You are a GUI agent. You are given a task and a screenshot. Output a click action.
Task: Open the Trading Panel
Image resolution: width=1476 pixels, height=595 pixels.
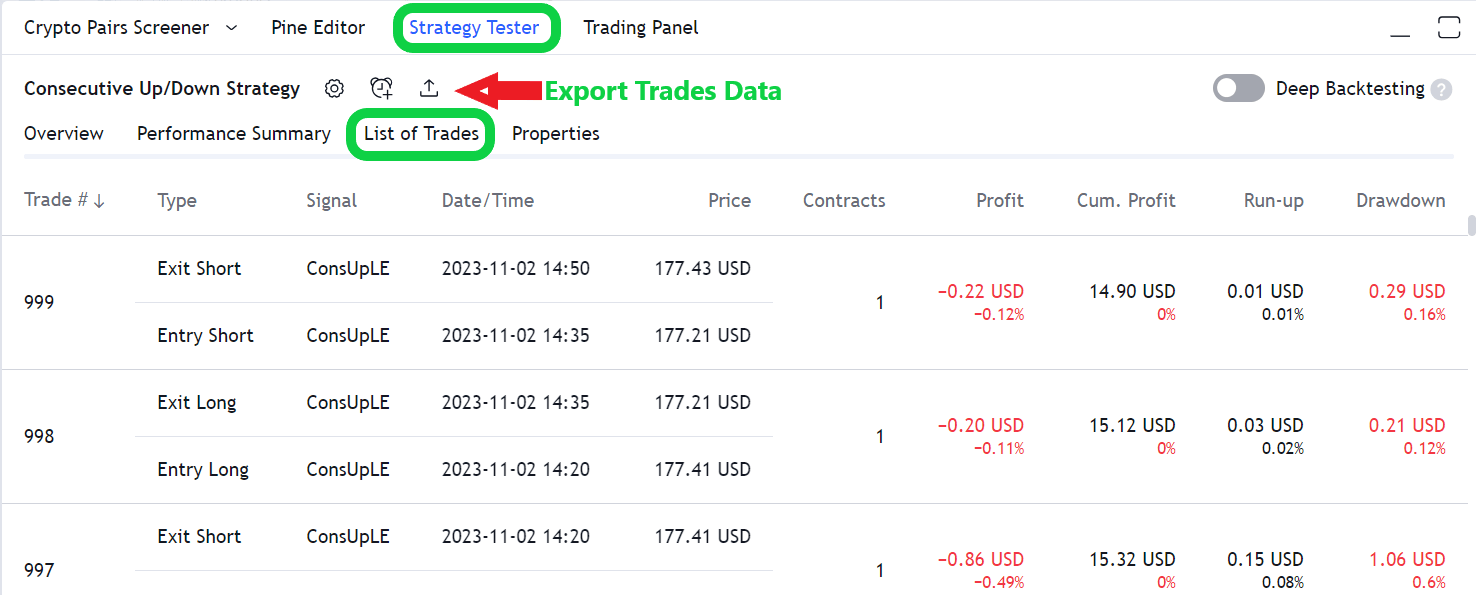tap(640, 27)
